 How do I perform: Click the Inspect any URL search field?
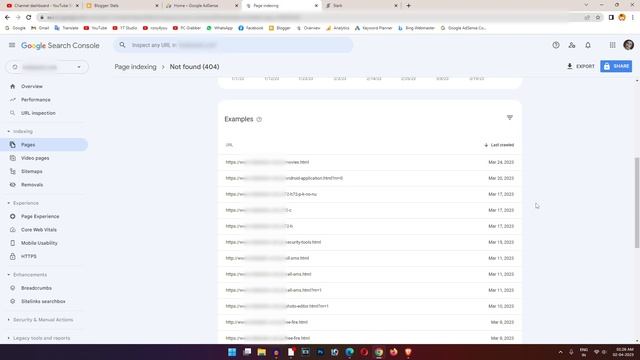(233, 45)
